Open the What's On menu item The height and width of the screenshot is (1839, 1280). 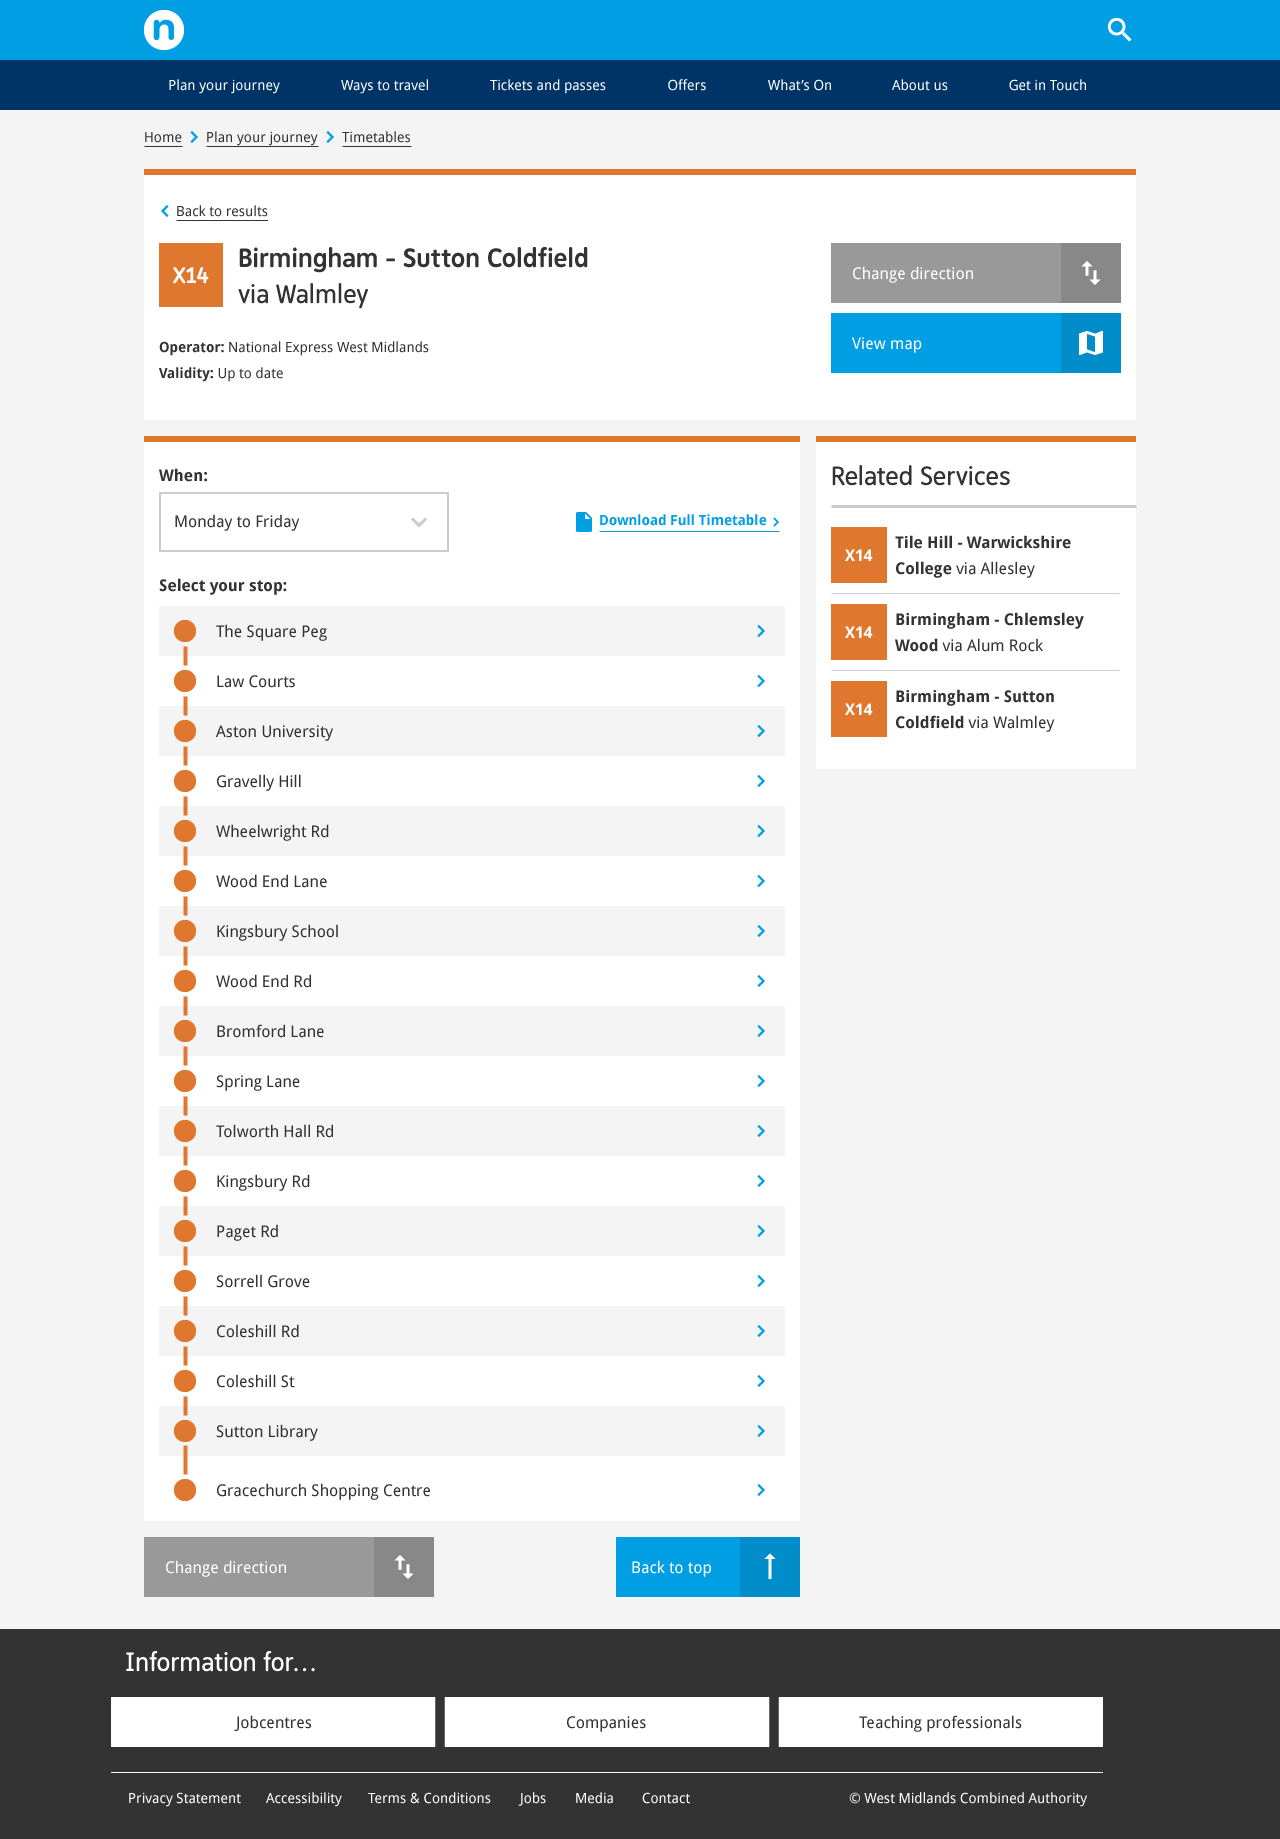[x=800, y=85]
